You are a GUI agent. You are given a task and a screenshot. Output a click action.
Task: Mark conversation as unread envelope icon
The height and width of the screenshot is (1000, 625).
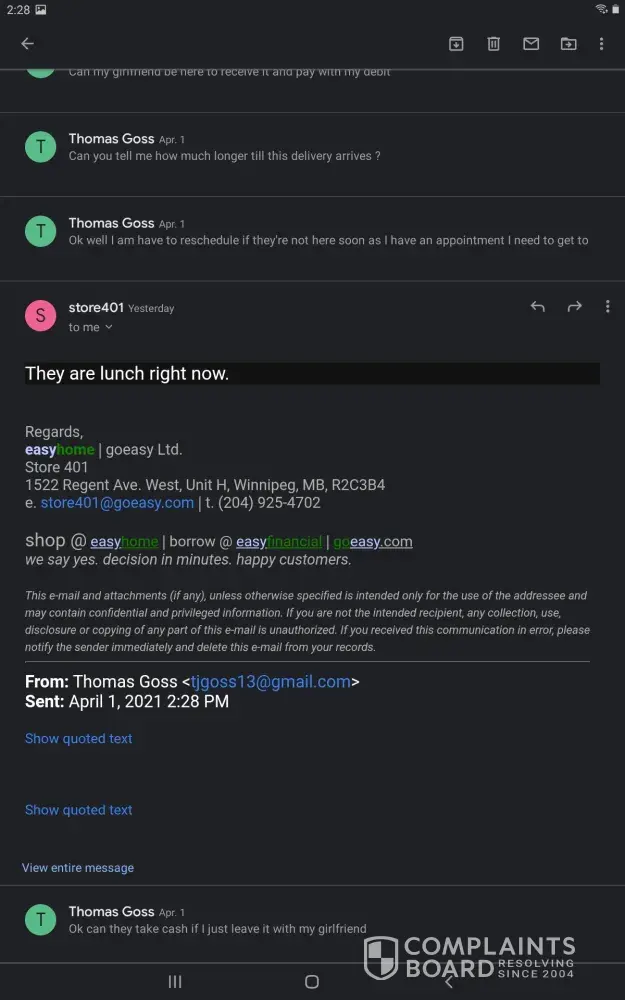click(531, 44)
